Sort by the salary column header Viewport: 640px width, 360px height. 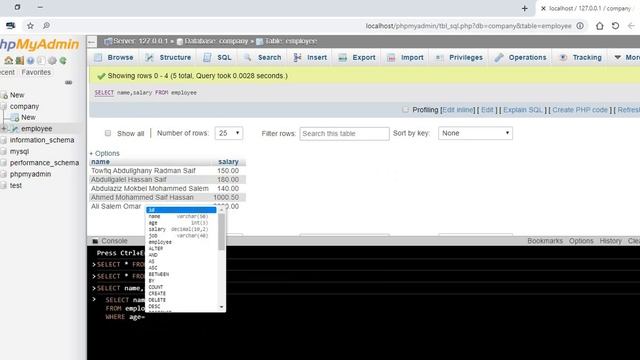(228, 162)
